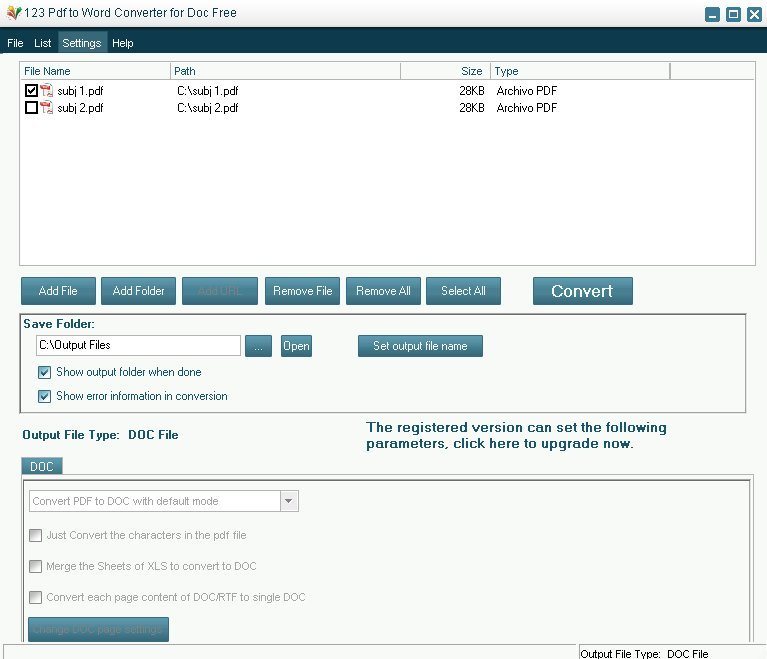767x659 pixels.
Task: Sort by Type column header
Action: click(x=580, y=71)
